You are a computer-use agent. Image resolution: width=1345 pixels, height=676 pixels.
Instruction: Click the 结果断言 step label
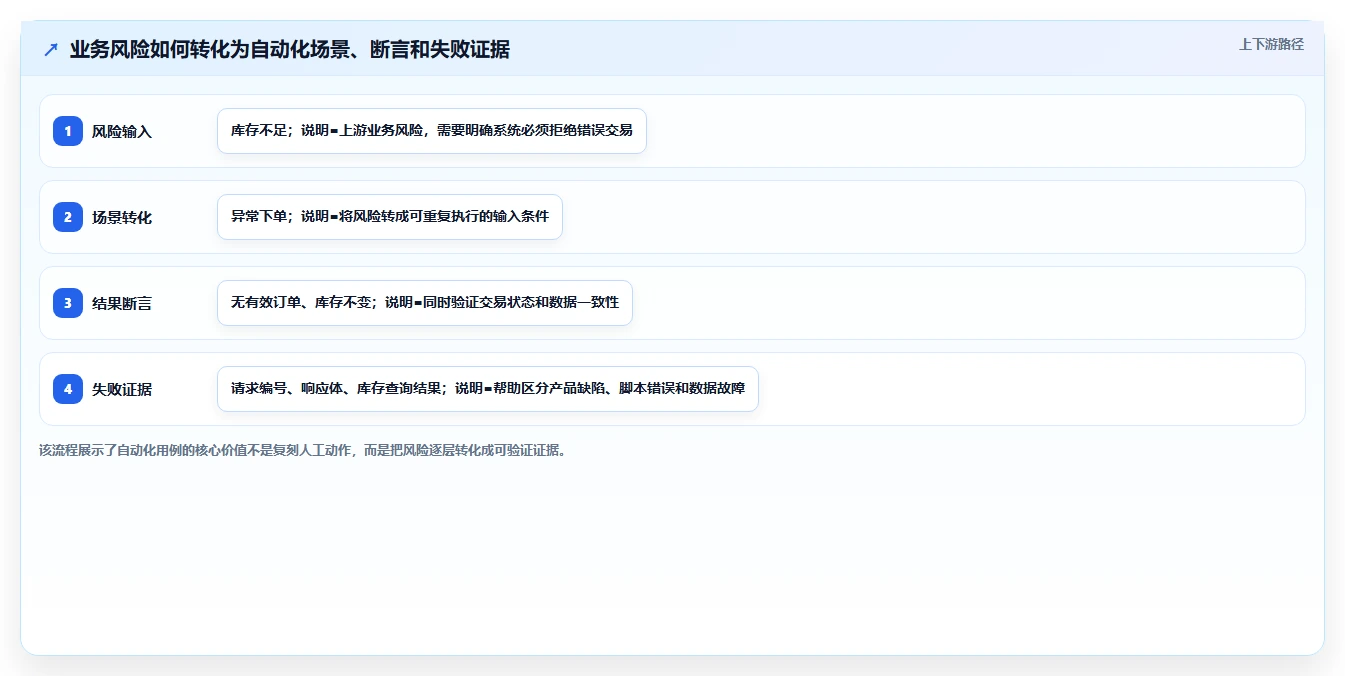pos(122,303)
